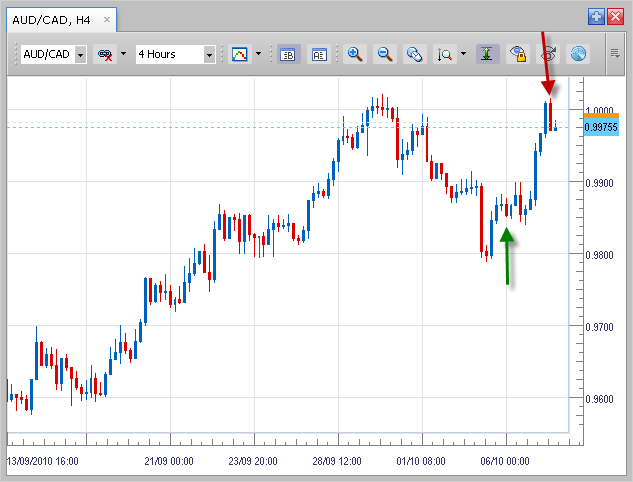The height and width of the screenshot is (482, 633).
Task: Click the 0.9700 price axis label
Action: coord(599,327)
